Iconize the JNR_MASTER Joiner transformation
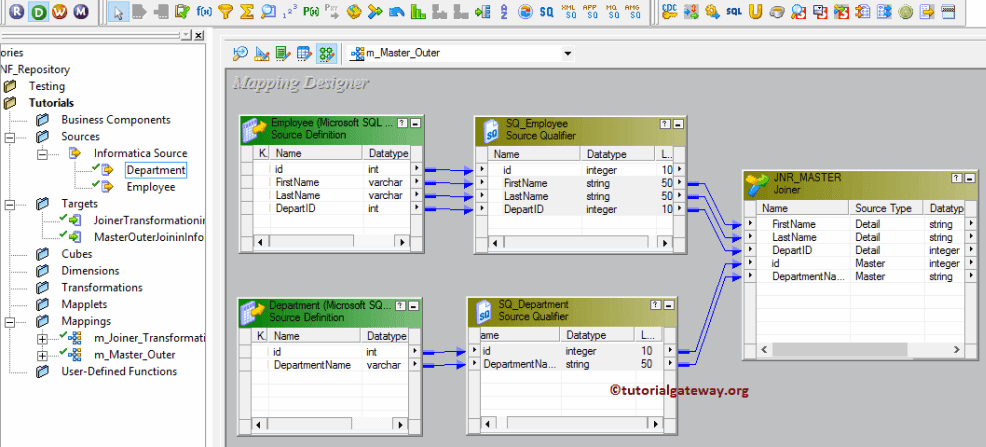 (x=968, y=179)
